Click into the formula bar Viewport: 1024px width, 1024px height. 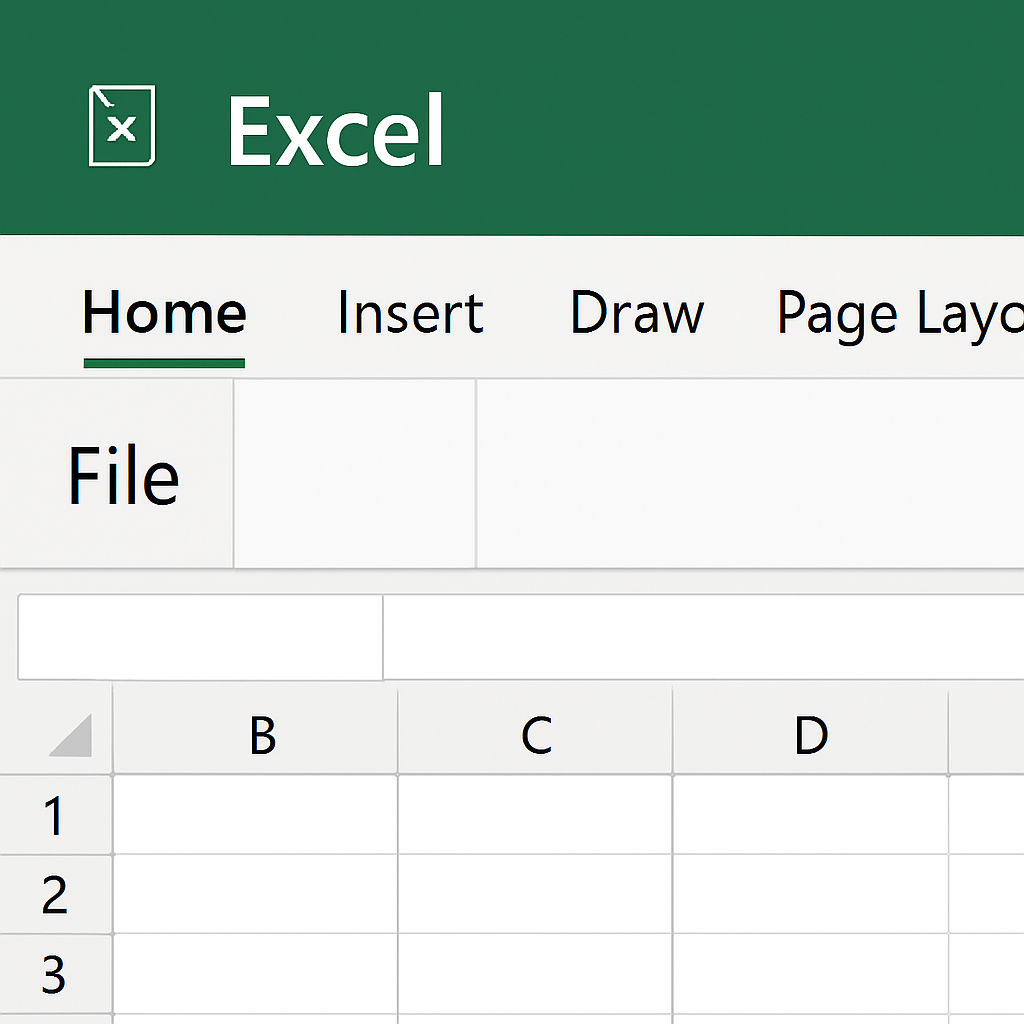coord(703,637)
